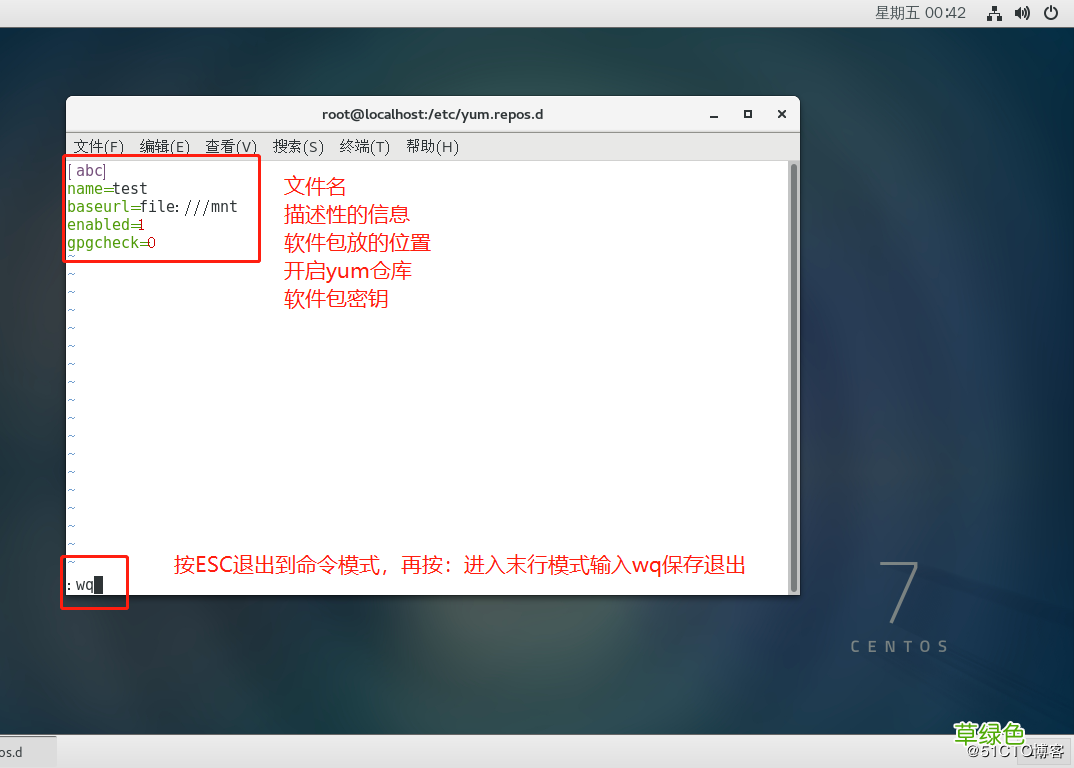Click the red annotation 开启yum仓库
The image size is (1074, 768).
pos(348,270)
